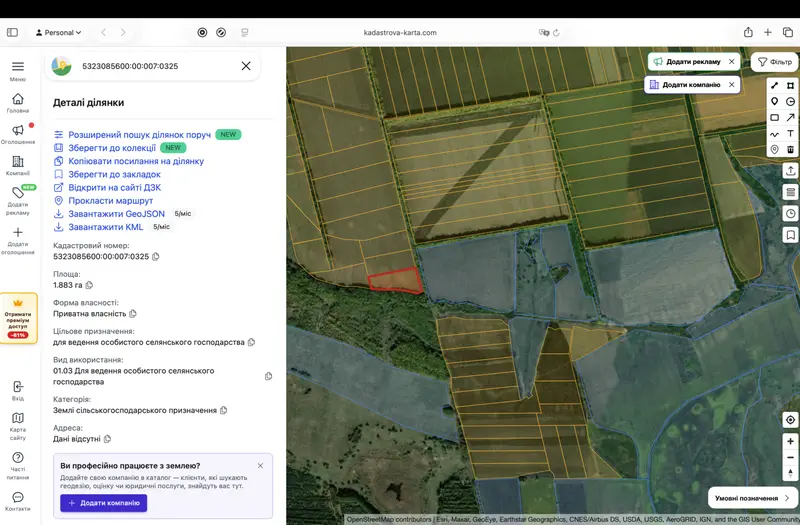The image size is (800, 525).
Task: Copy the Цільове призначення value
Action: 251,342
